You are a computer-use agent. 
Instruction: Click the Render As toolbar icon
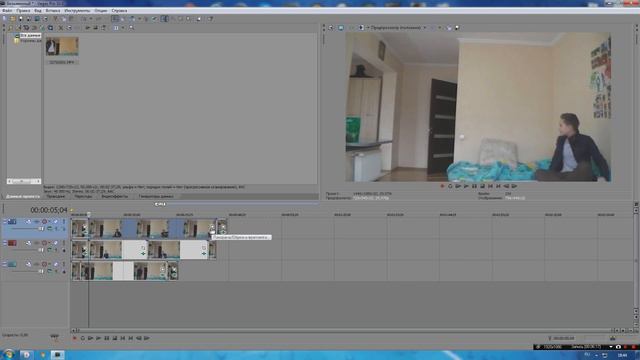(37, 19)
